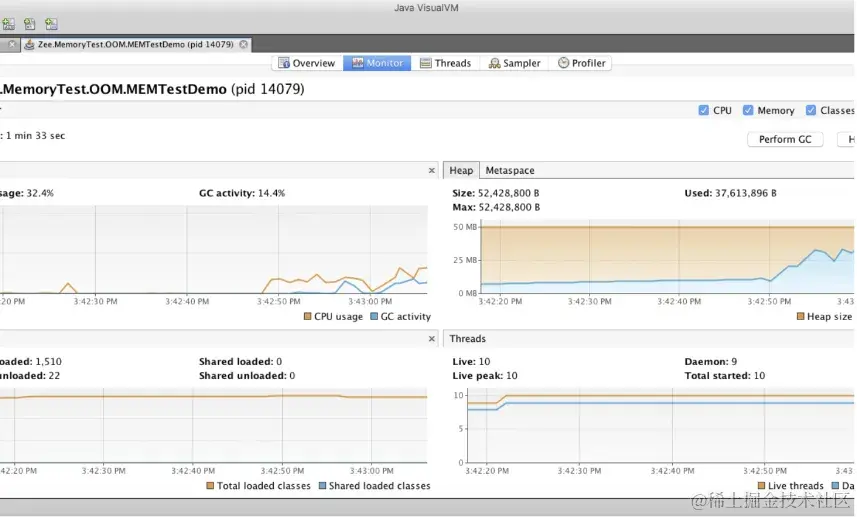Image resolution: width=857 pixels, height=517 pixels.
Task: Uncheck the CPU graph checkbox
Action: coord(703,110)
